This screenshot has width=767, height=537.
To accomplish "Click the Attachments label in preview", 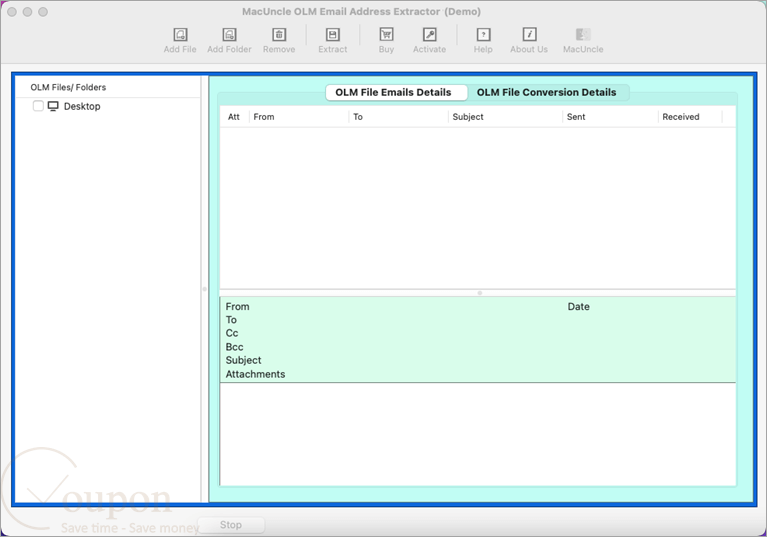I will point(255,374).
